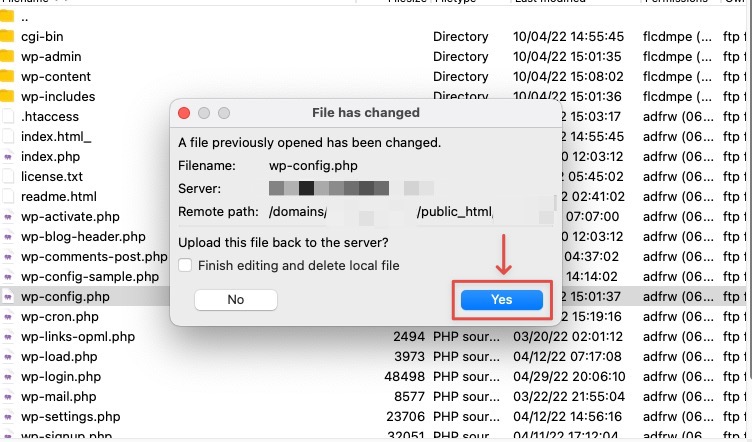This screenshot has width=752, height=442.
Task: Select the wp-blog-header.php filename
Action: tap(83, 237)
